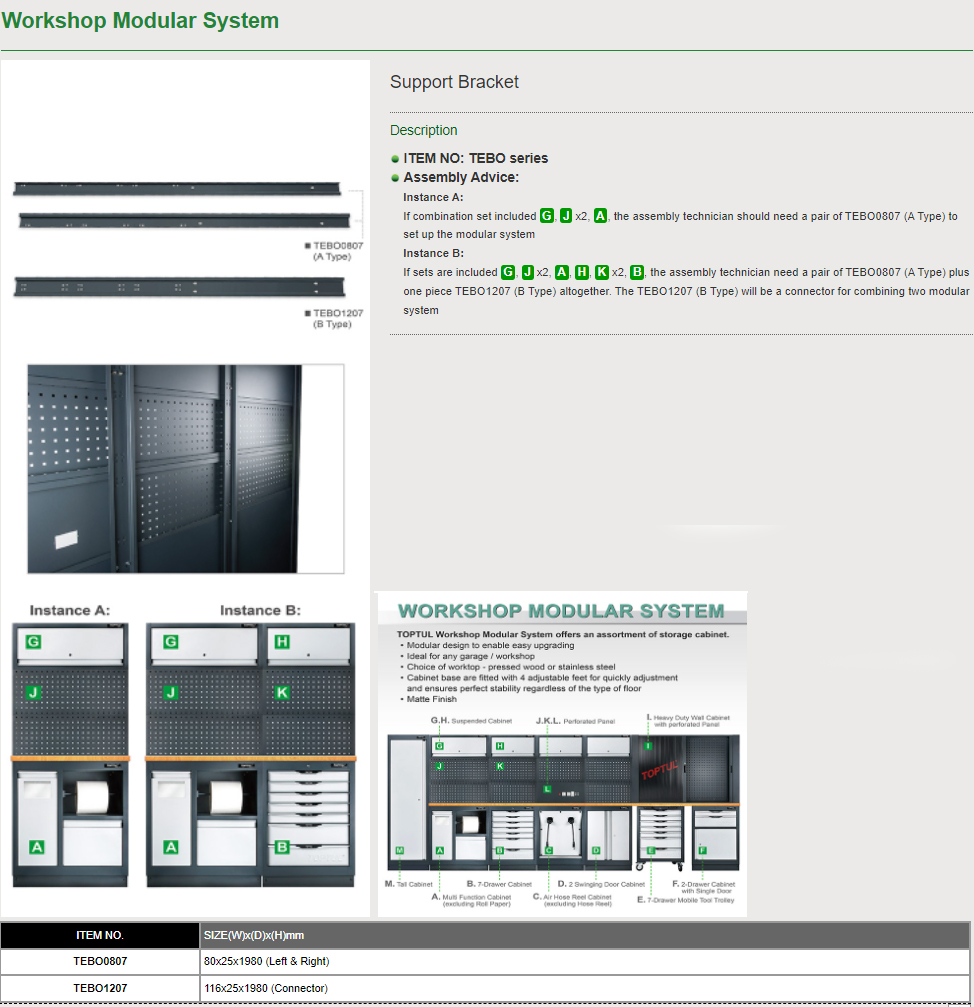The height and width of the screenshot is (1007, 974).
Task: Click the green H badge in Instance B text
Action: pos(582,272)
